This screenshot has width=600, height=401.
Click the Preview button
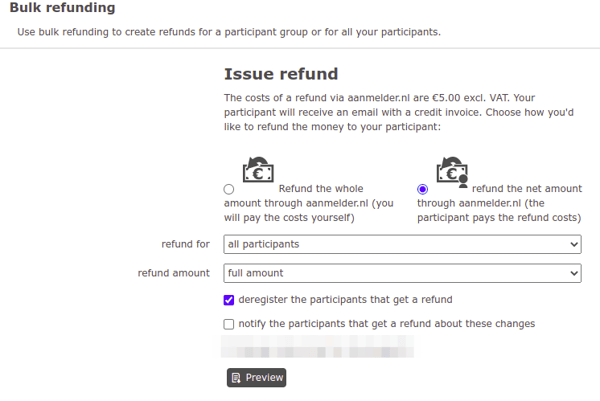point(256,378)
